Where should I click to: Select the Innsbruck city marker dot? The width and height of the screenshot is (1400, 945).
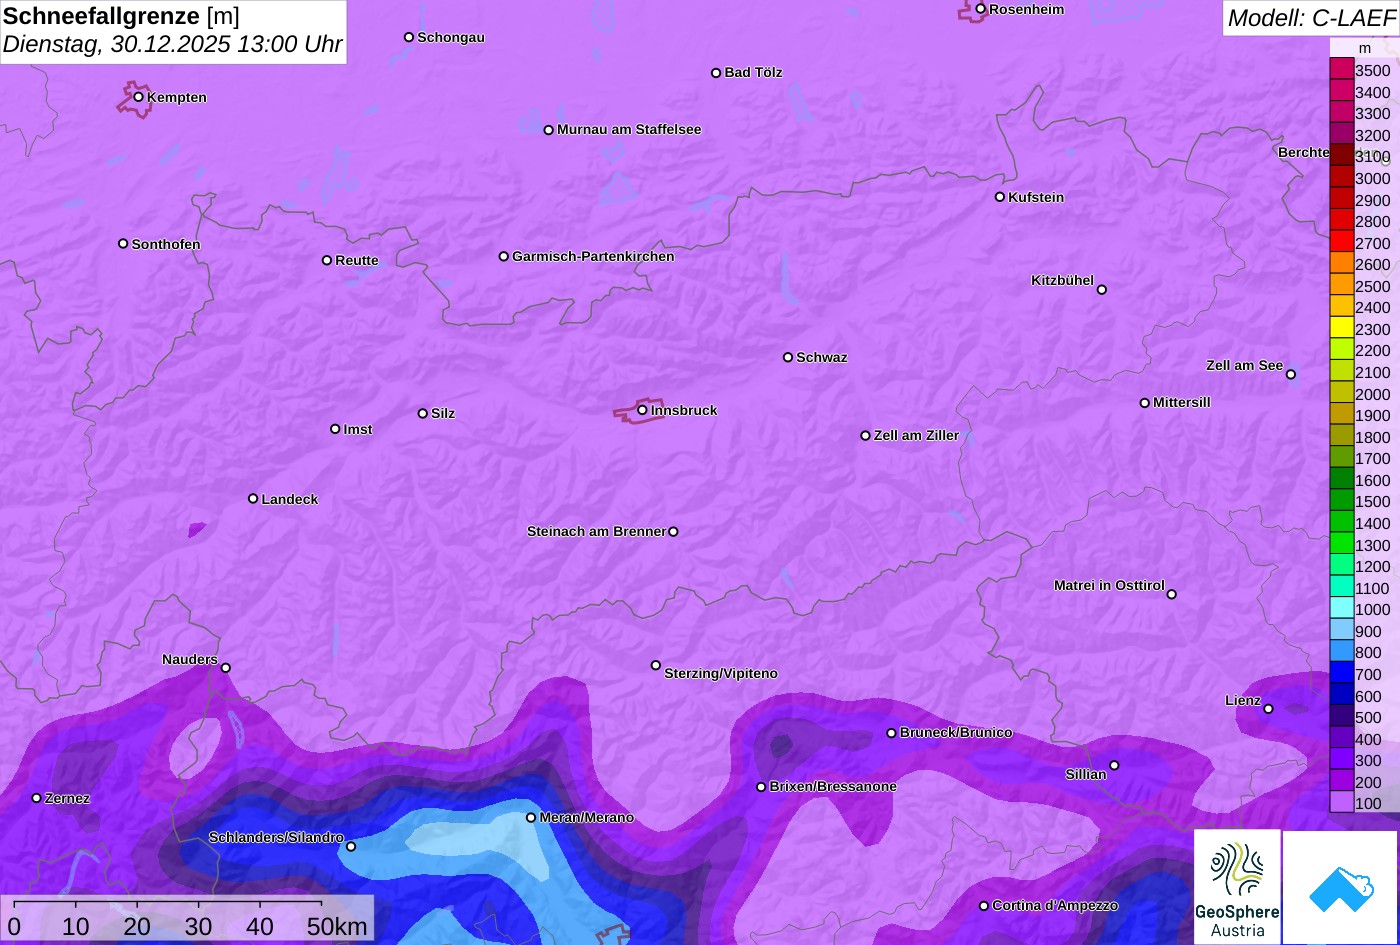click(x=642, y=409)
